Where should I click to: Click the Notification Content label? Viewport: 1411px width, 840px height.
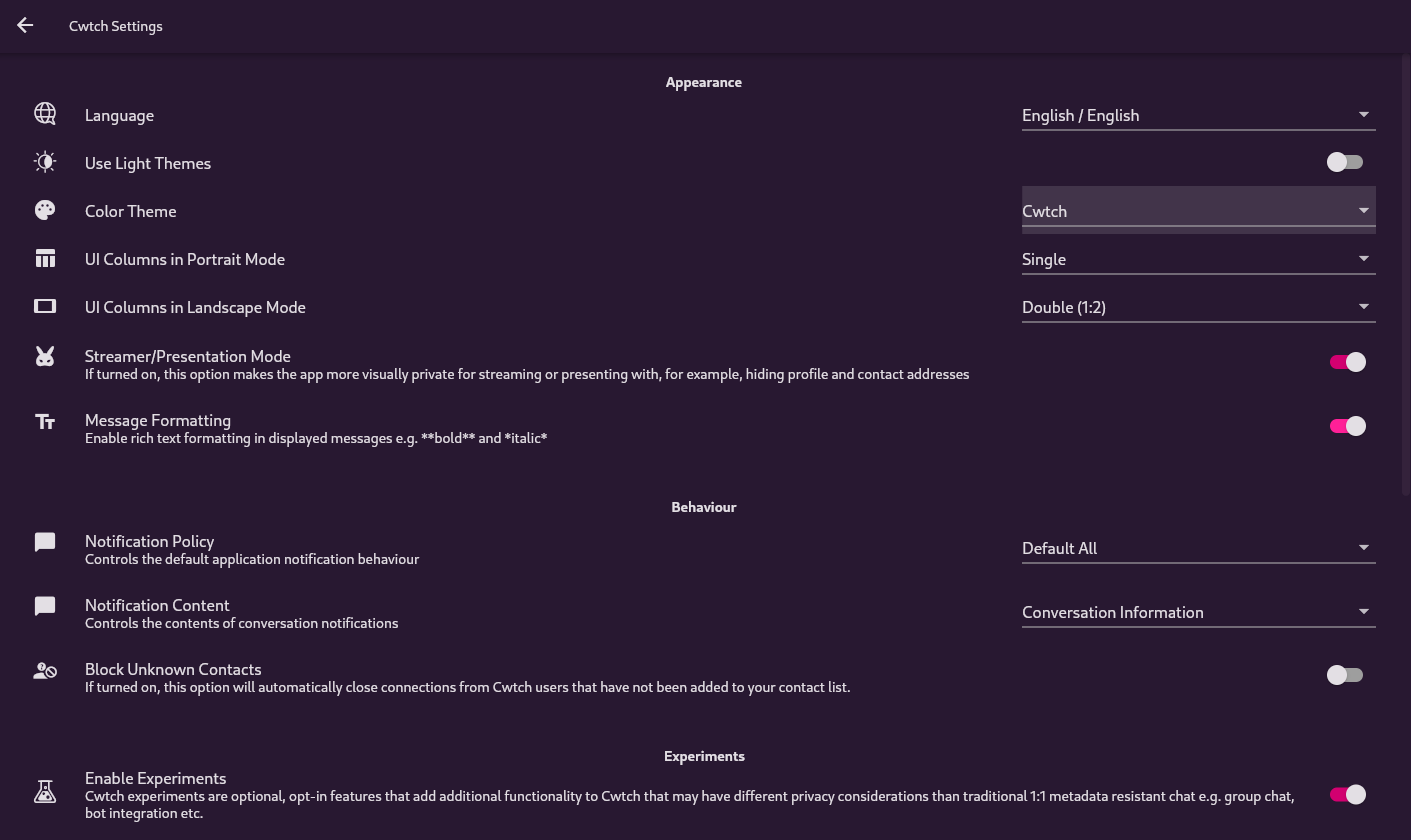[157, 605]
